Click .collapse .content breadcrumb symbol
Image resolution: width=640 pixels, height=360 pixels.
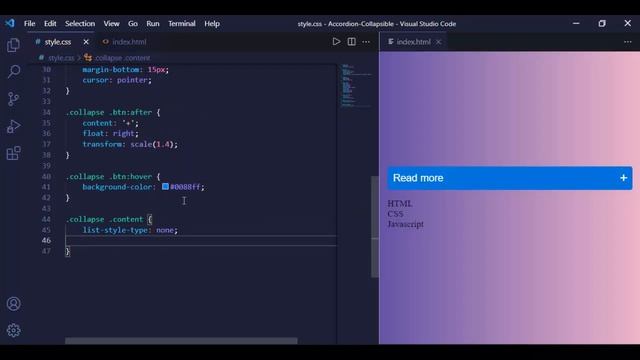122,58
